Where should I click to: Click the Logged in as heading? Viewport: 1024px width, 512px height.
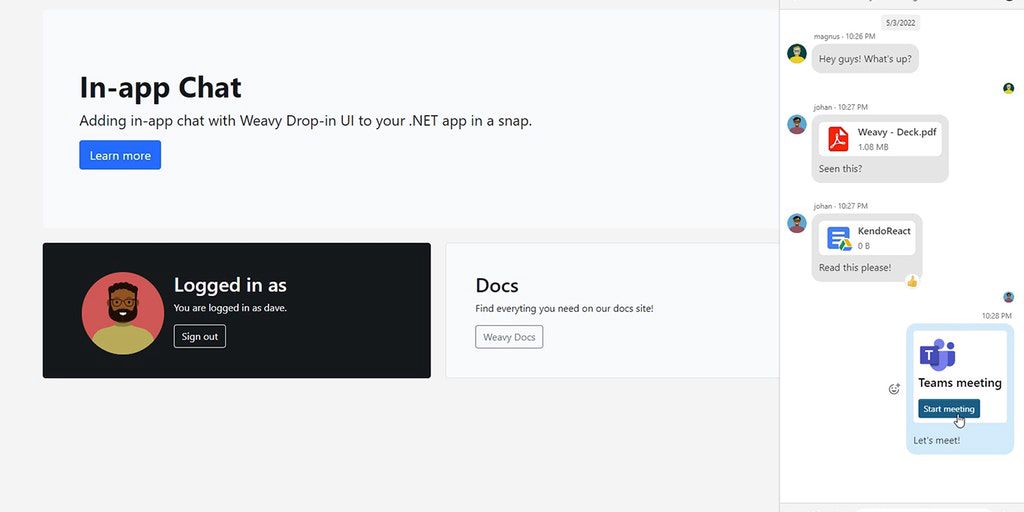[230, 285]
